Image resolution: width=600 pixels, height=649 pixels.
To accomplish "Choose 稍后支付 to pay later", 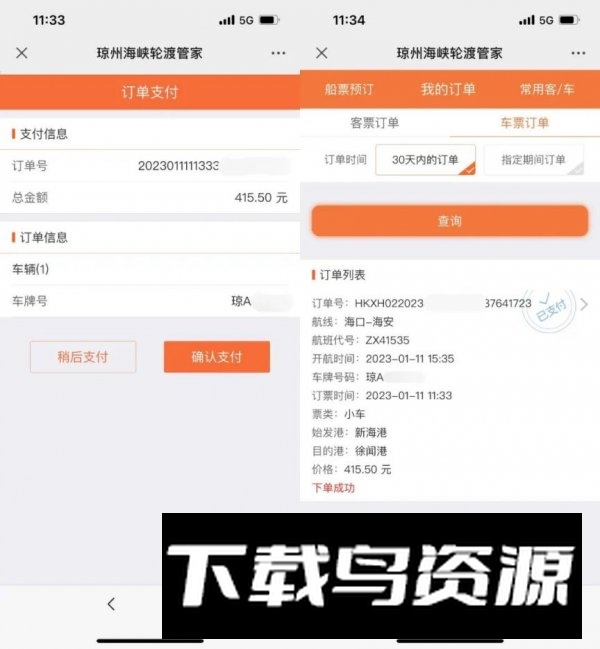I will [83, 357].
